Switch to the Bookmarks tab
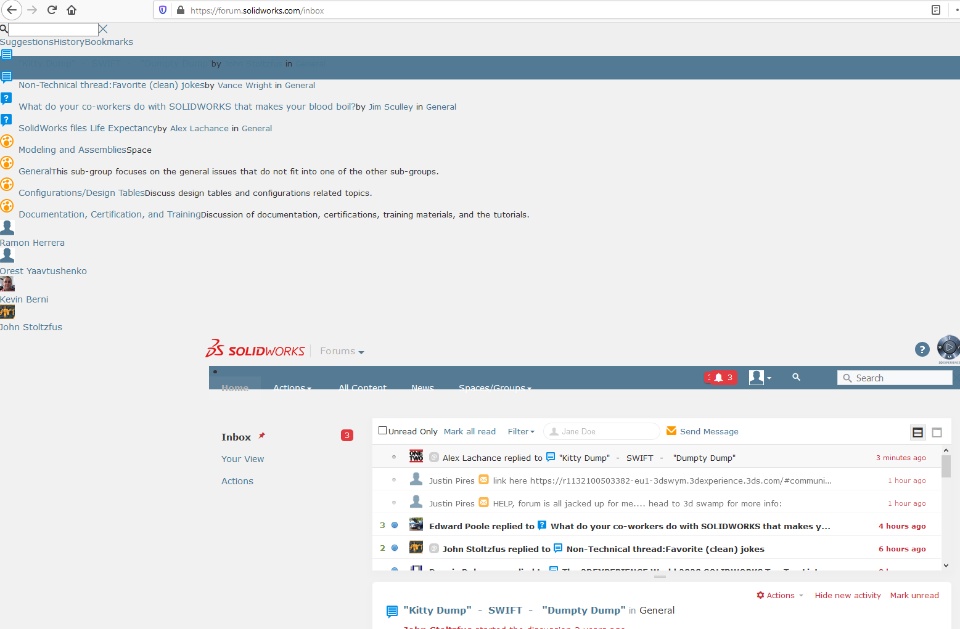960x629 pixels. point(109,42)
